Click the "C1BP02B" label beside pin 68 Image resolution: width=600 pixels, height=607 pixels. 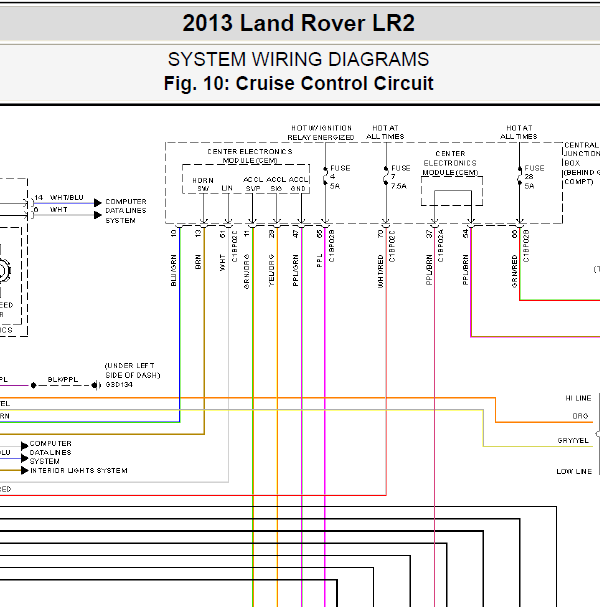pyautogui.click(x=526, y=246)
